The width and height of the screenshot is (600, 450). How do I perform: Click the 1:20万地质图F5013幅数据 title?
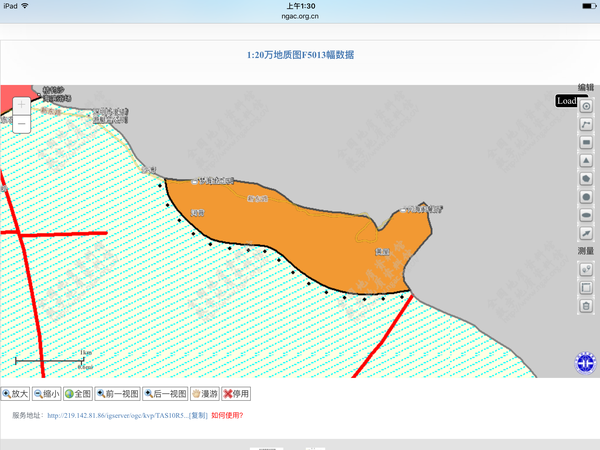click(300, 55)
